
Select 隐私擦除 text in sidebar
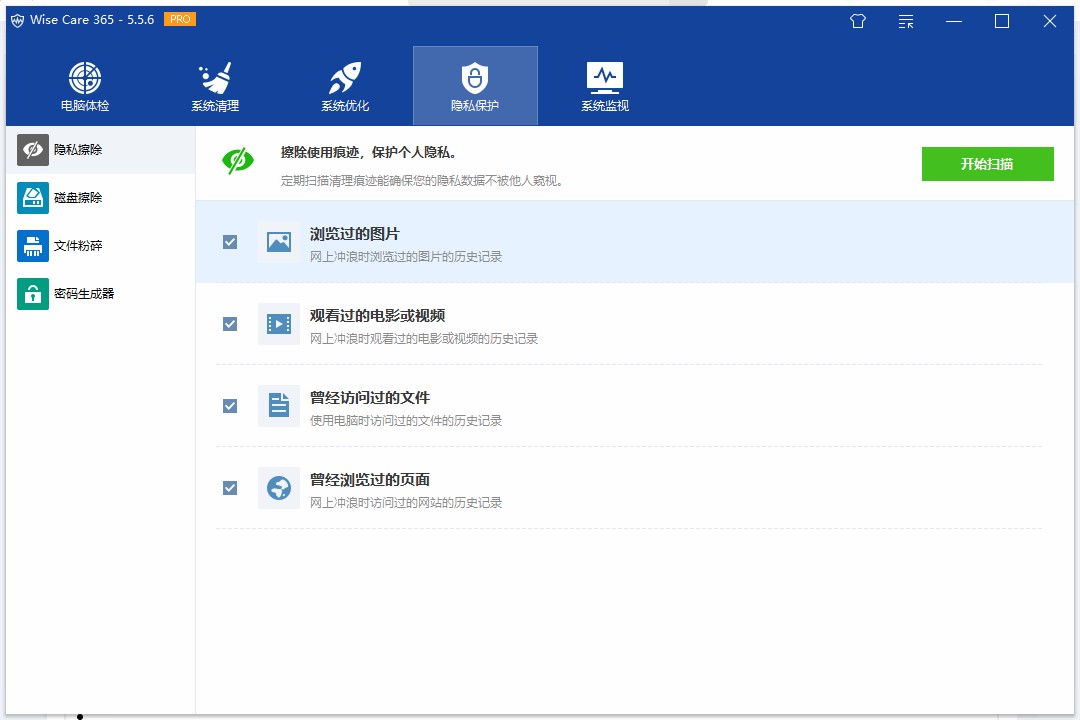point(78,150)
